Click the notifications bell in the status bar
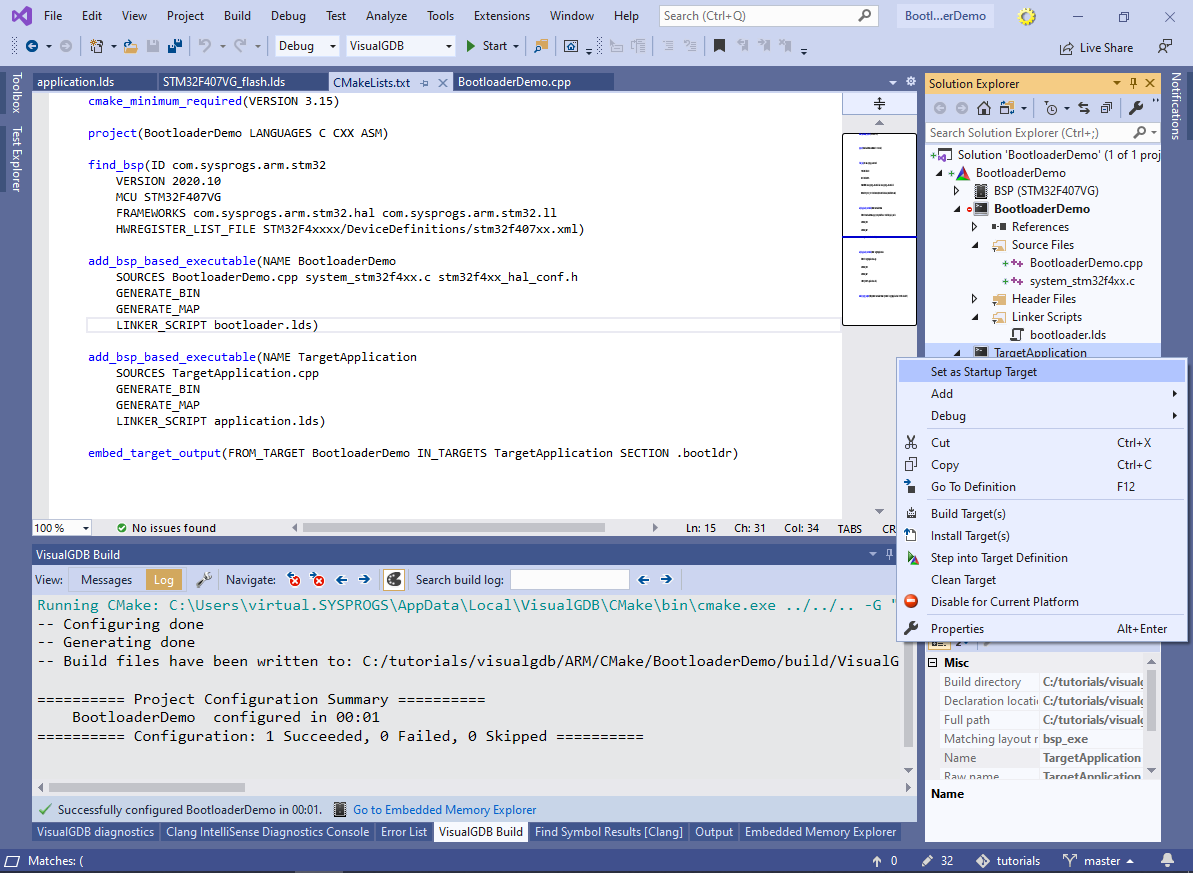1193x873 pixels. [x=1167, y=861]
